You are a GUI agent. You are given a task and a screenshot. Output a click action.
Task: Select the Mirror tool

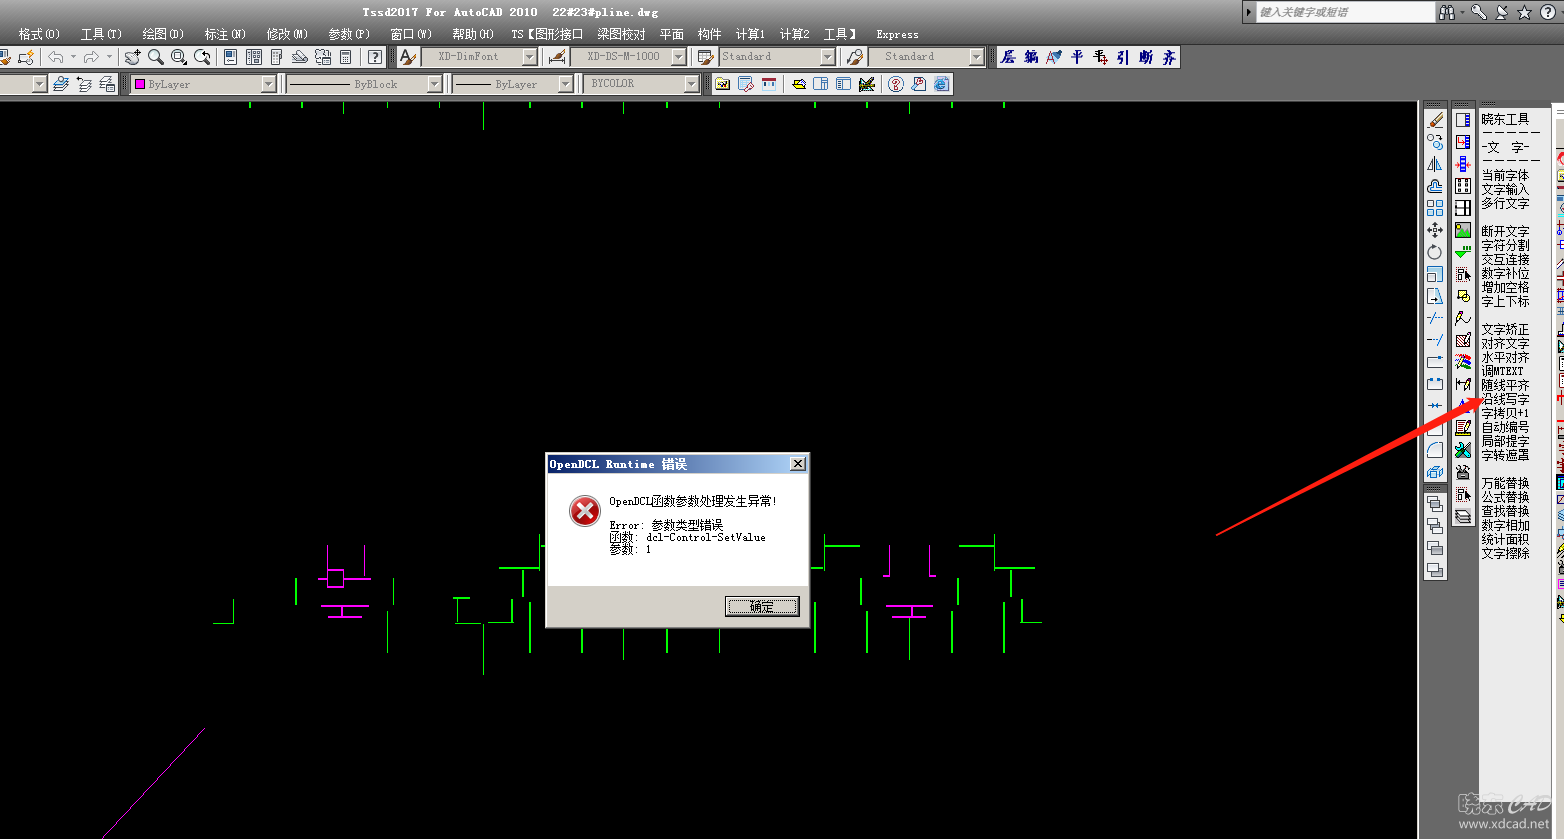pos(1435,164)
